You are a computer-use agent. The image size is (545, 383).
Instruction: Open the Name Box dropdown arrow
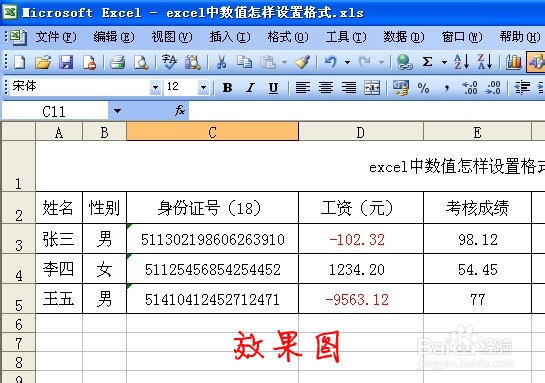tap(117, 111)
